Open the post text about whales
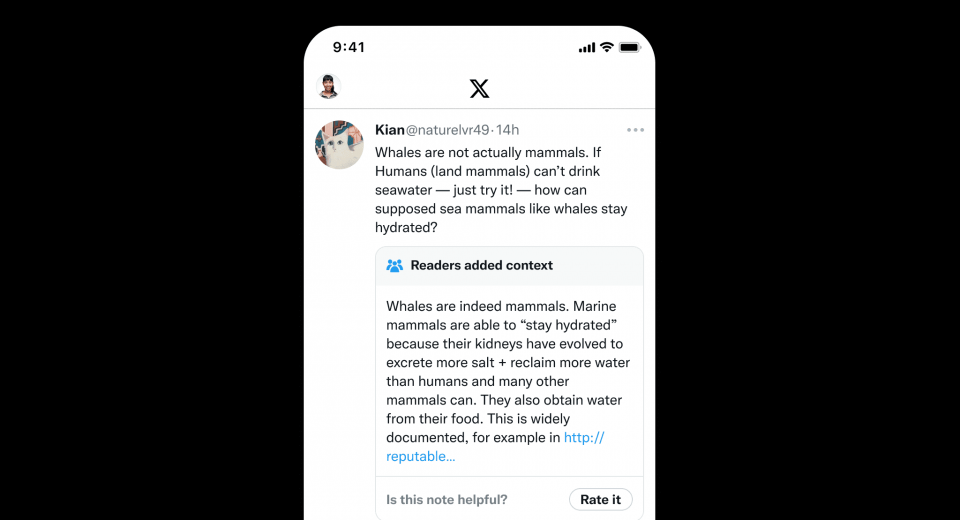Screen dimensions: 960x520 501,190
